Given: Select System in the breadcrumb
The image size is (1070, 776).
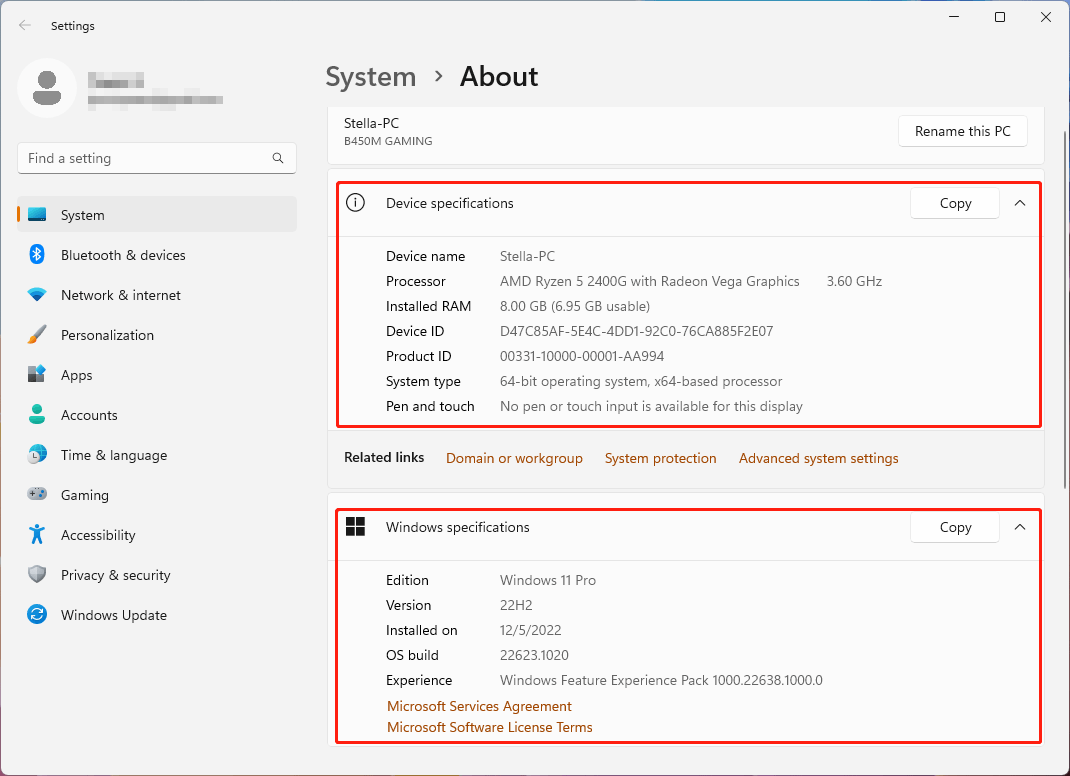Looking at the screenshot, I should pyautogui.click(x=371, y=76).
